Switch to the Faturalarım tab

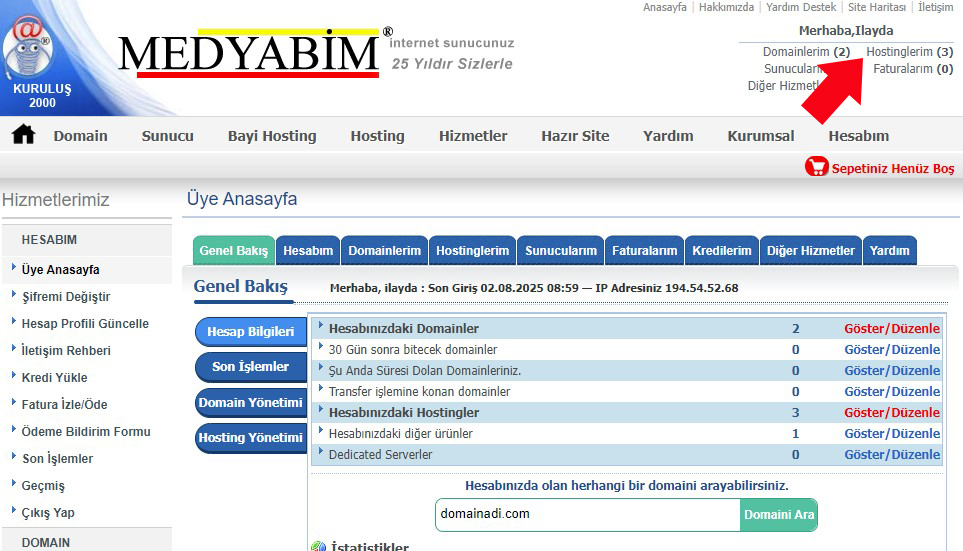click(644, 251)
